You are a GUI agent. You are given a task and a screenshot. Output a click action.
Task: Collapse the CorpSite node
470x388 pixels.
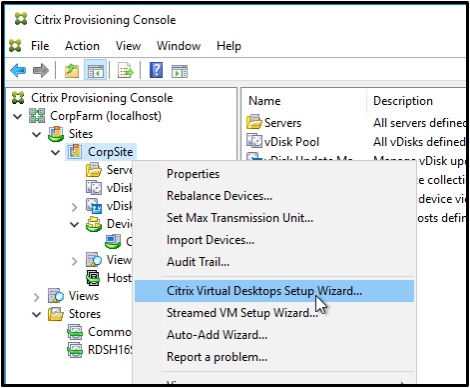click(x=55, y=152)
